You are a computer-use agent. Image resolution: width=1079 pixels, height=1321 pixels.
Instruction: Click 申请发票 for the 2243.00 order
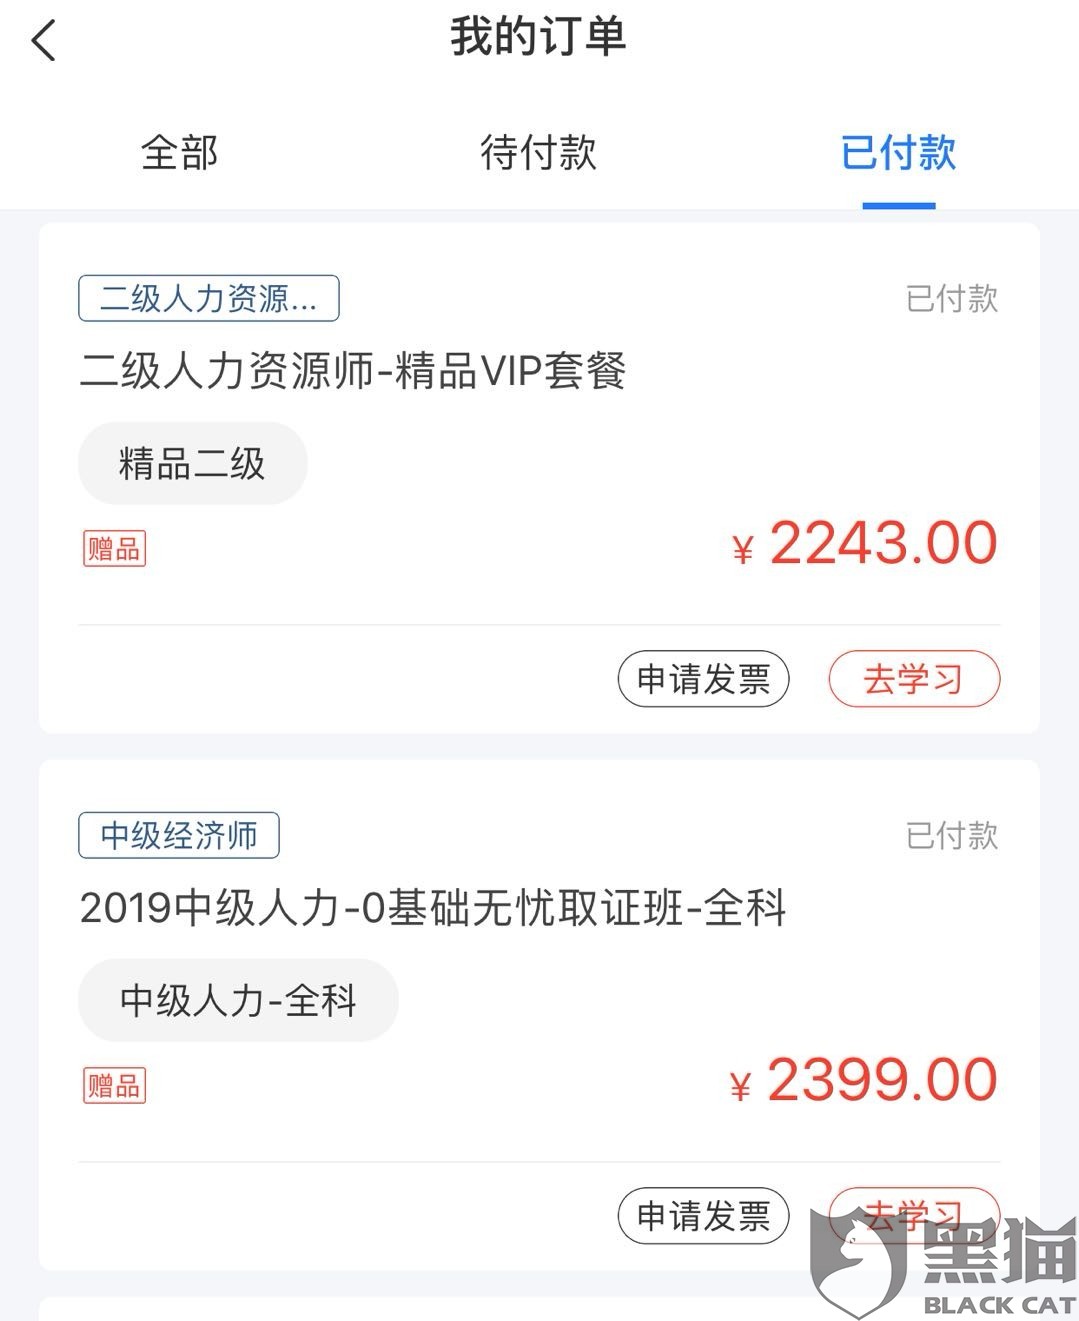[x=703, y=679]
